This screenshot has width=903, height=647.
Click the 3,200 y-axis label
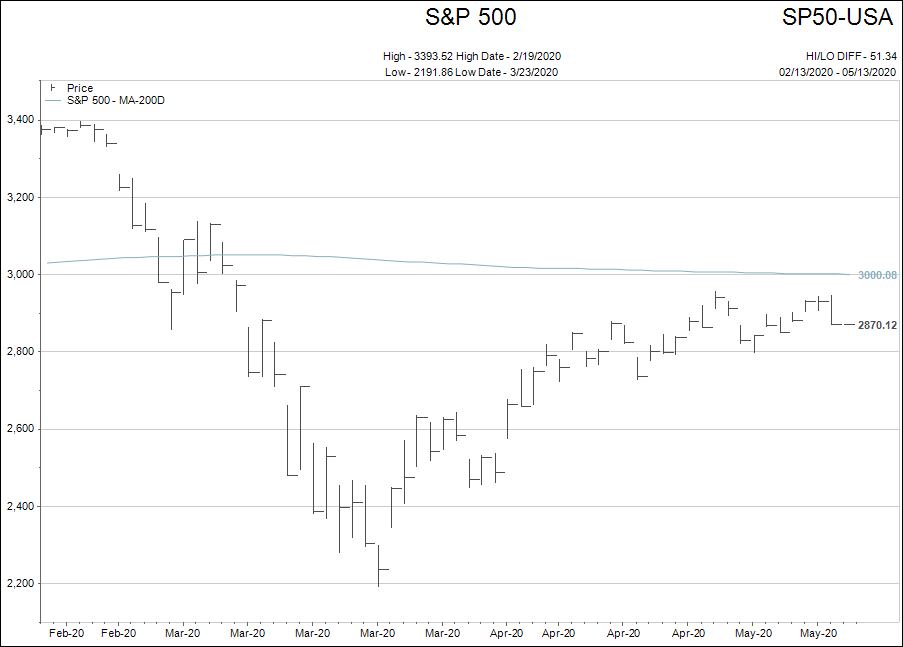21,197
